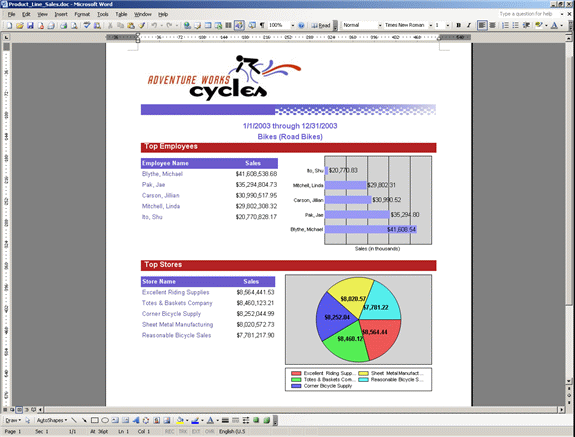Open the File menu
The image size is (575, 437).
12,14
